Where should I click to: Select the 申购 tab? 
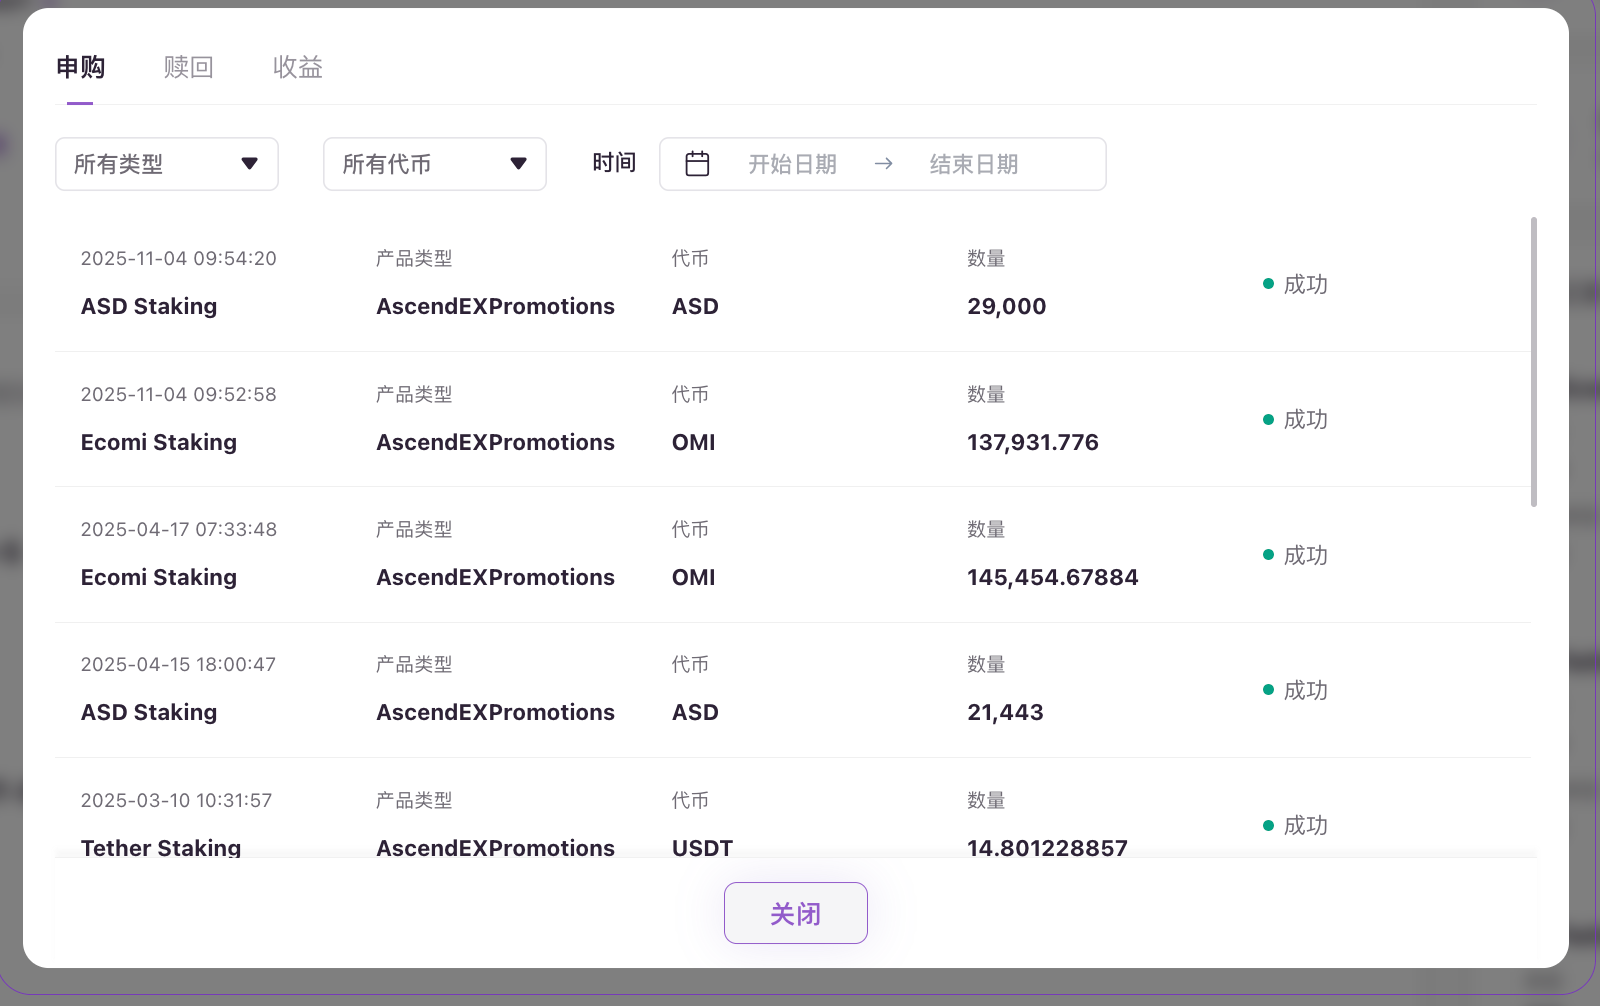[x=80, y=67]
